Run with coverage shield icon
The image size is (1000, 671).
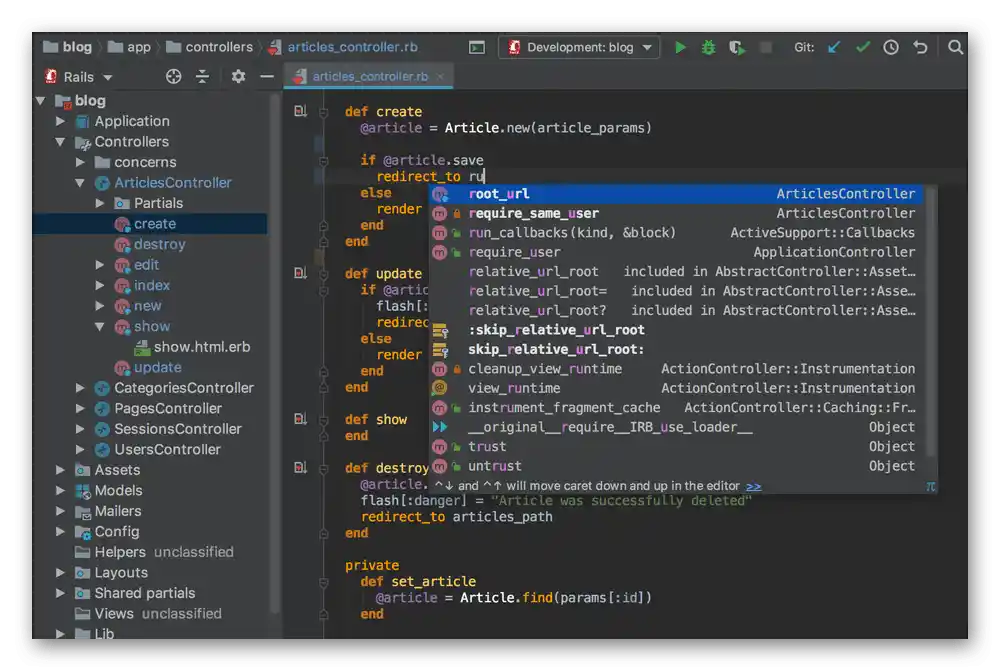pos(737,47)
